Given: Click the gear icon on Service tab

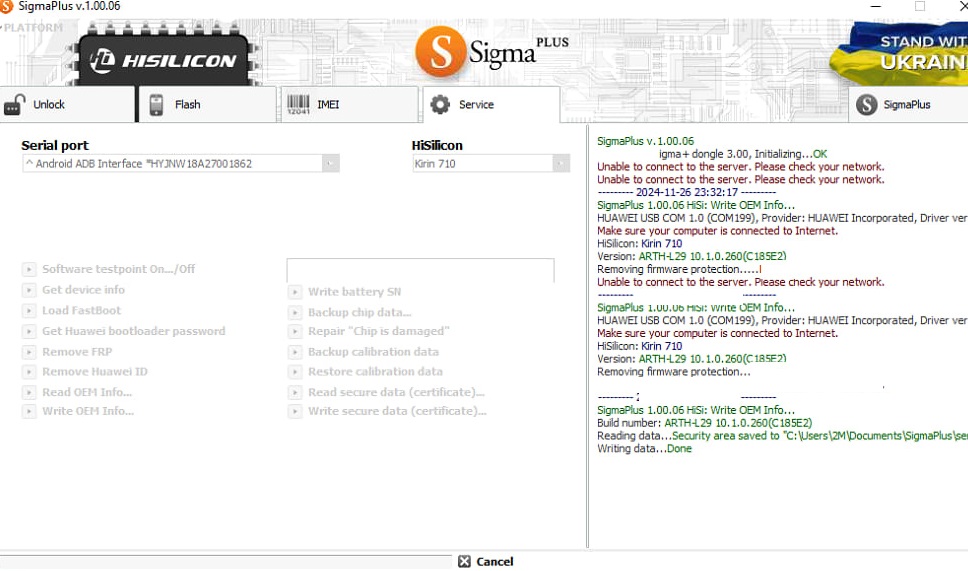Looking at the screenshot, I should (440, 104).
